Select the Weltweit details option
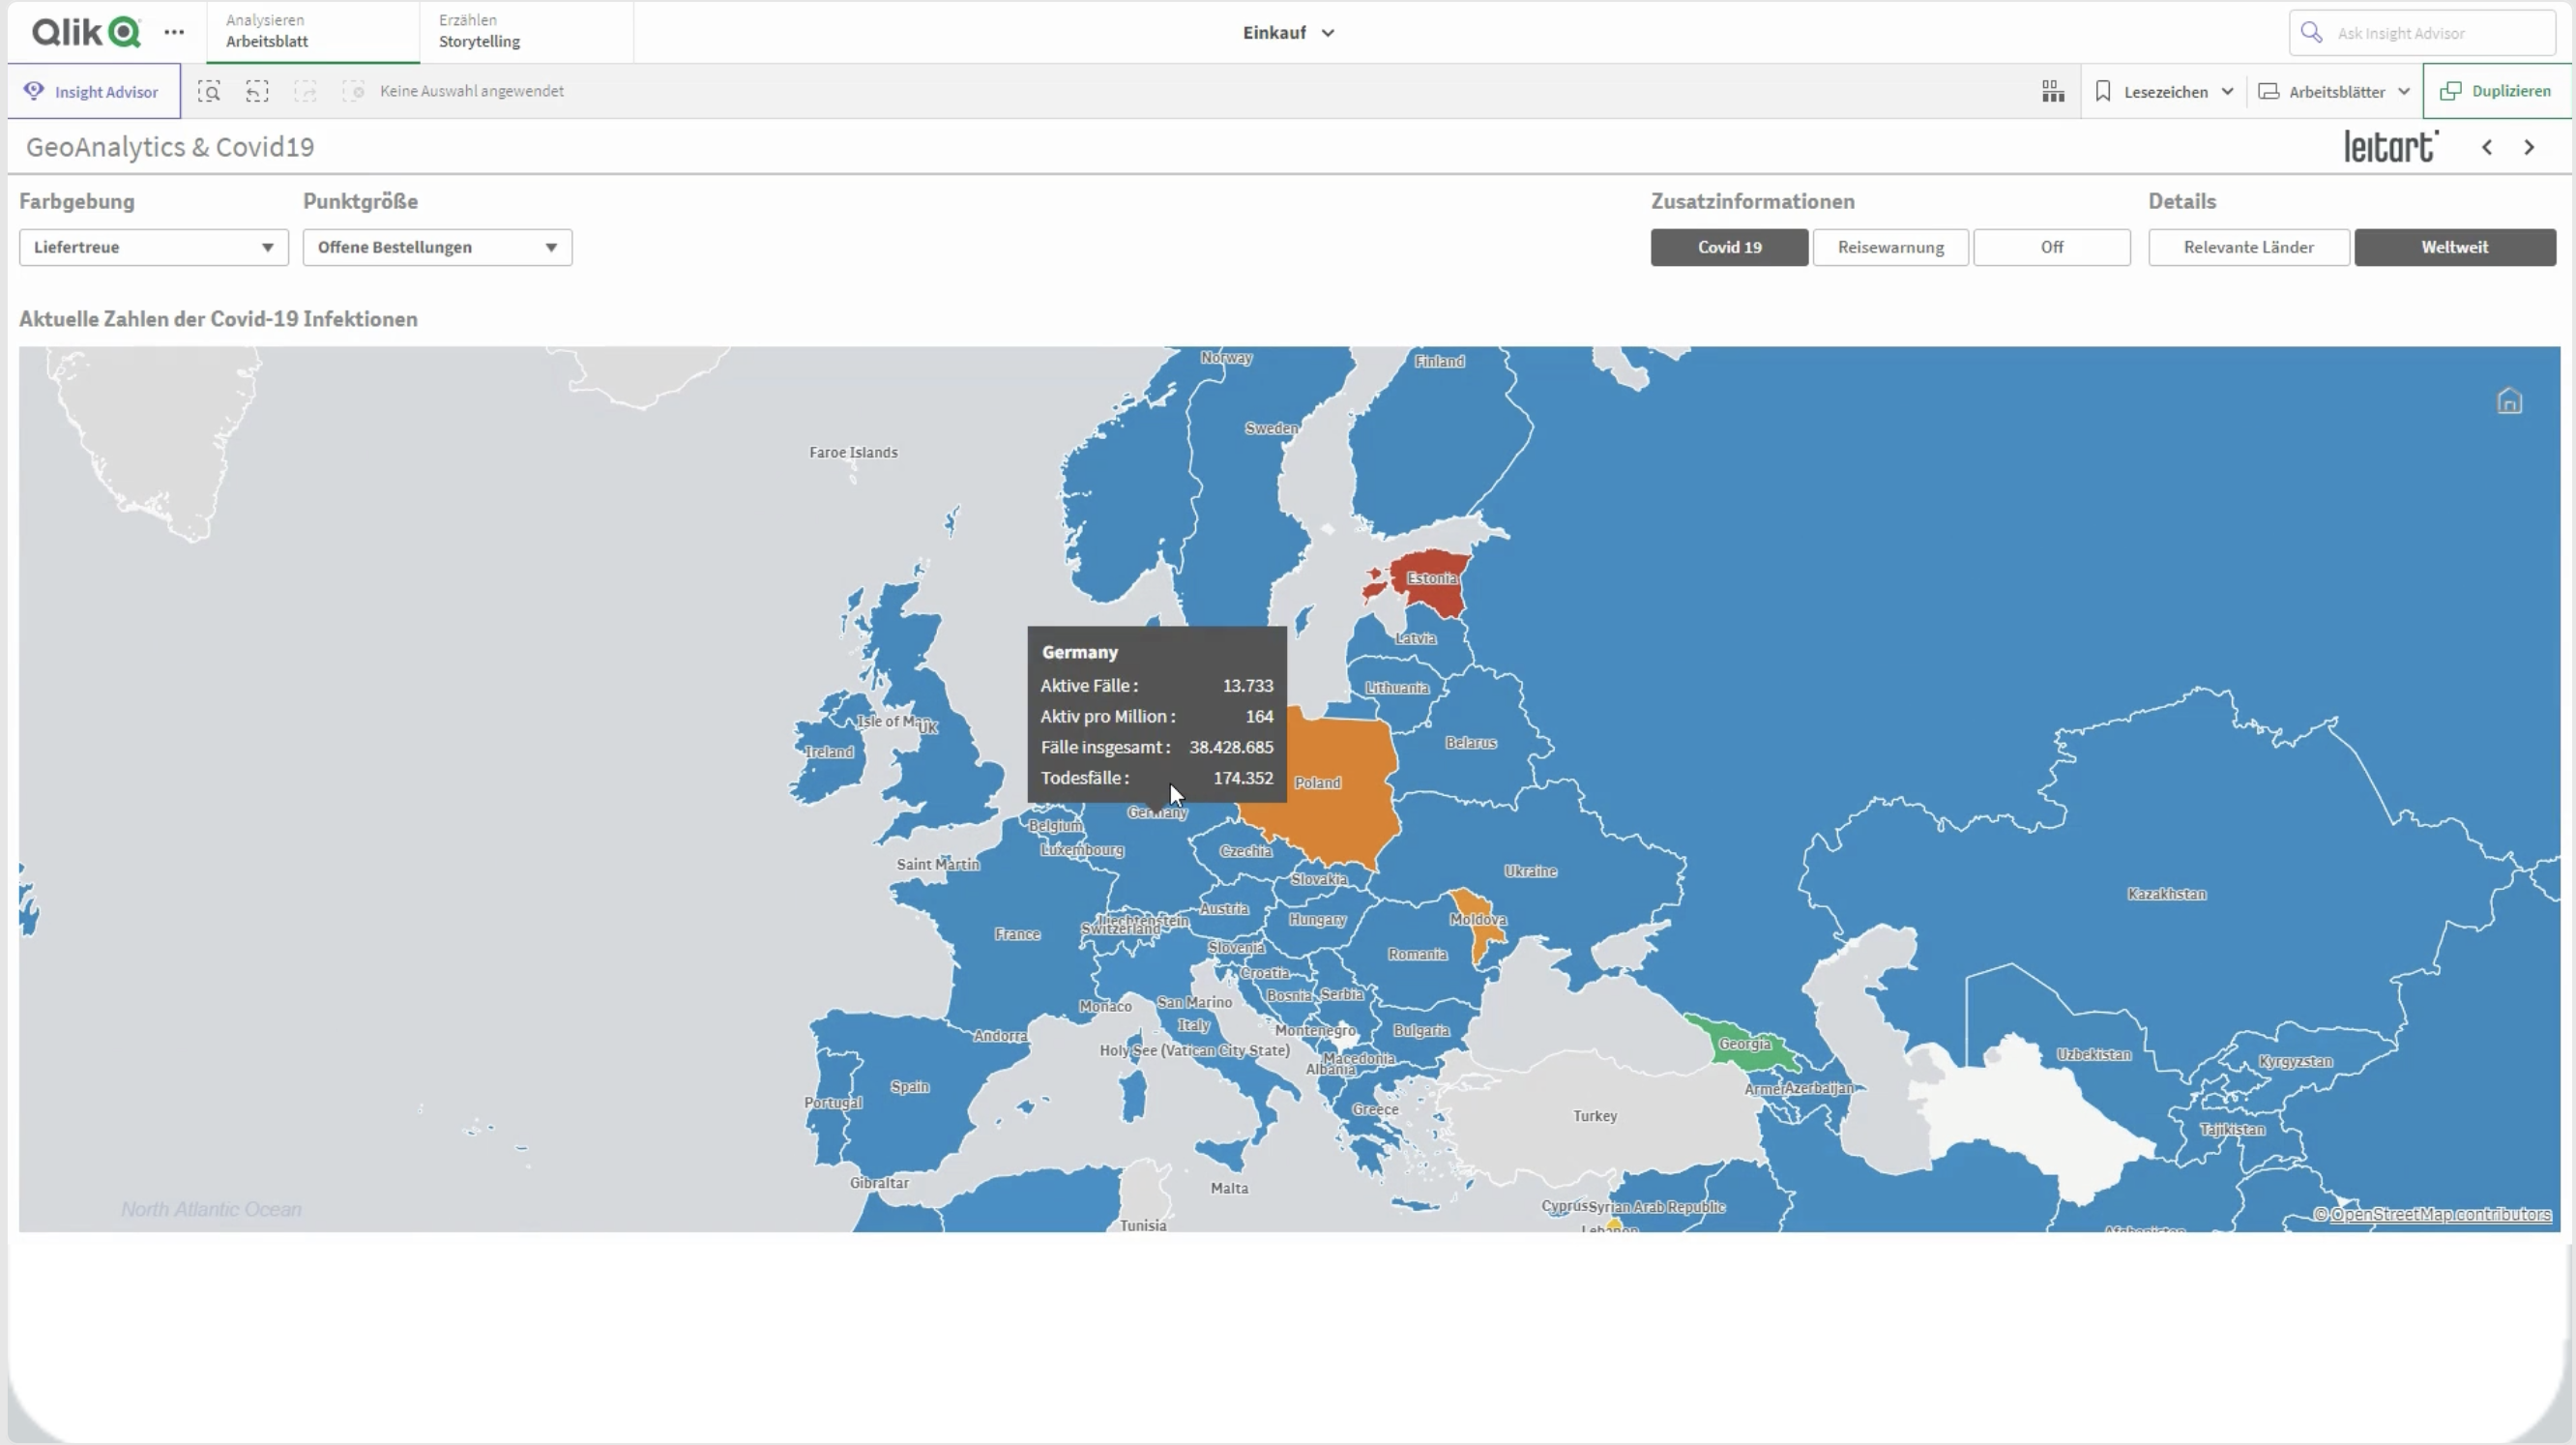2576x1445 pixels. tap(2455, 247)
